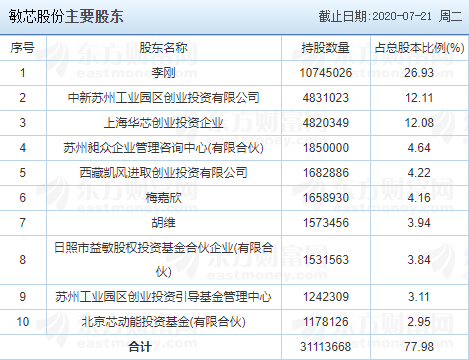This screenshot has width=469, height=360.
Task: Click the total share count 31113668
Action: pos(326,347)
